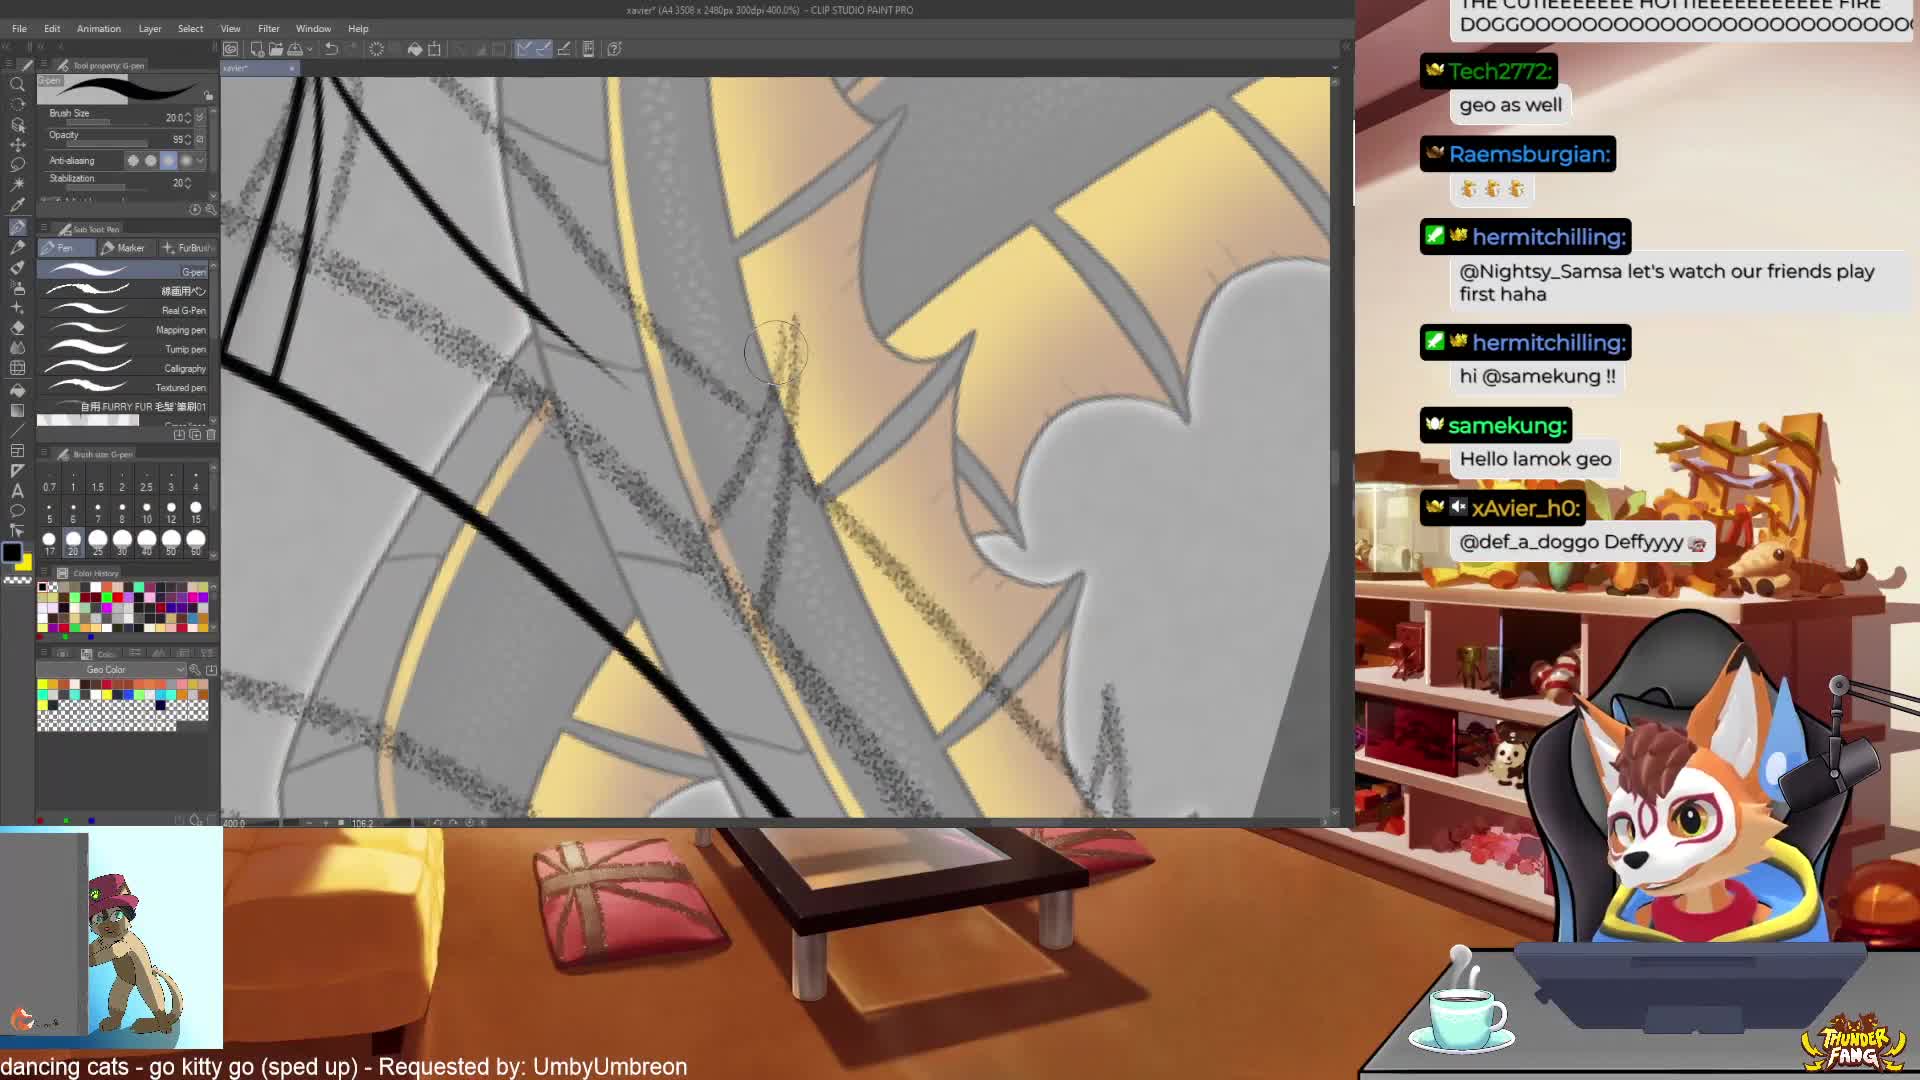Toggle Snap to Special Ruler
The image size is (1920, 1080).
pos(543,49)
